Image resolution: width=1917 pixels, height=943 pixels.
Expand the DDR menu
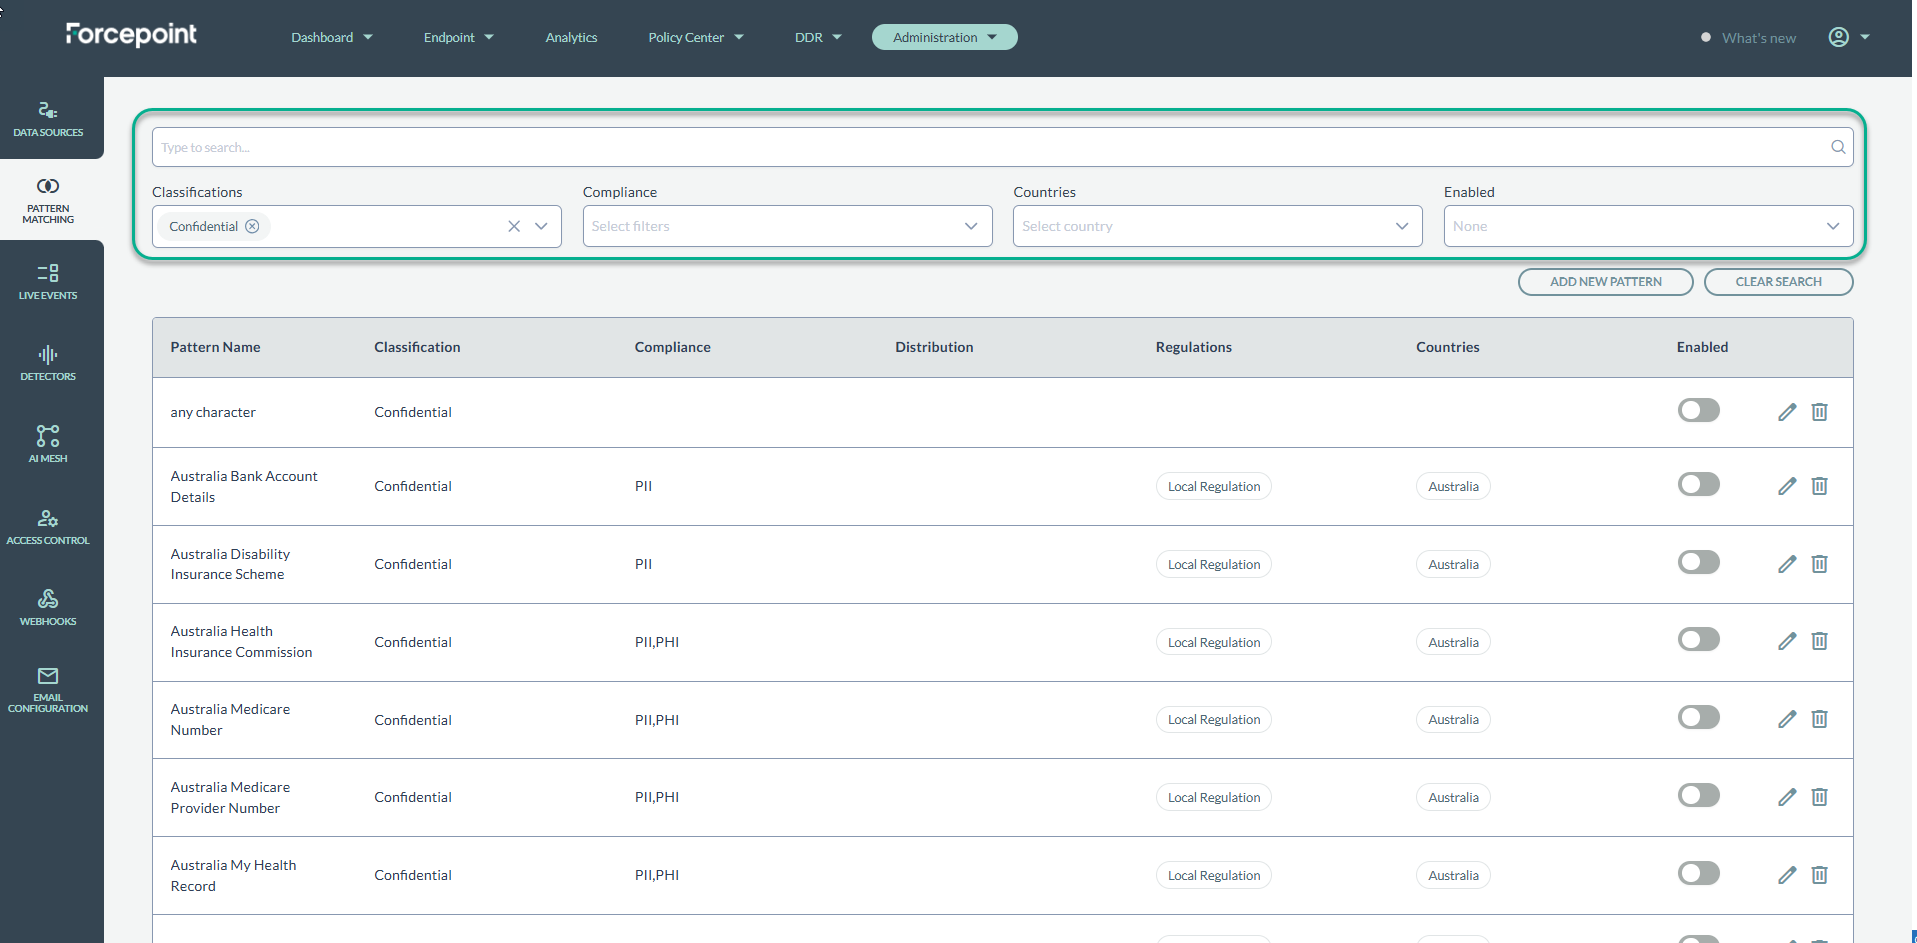point(818,37)
